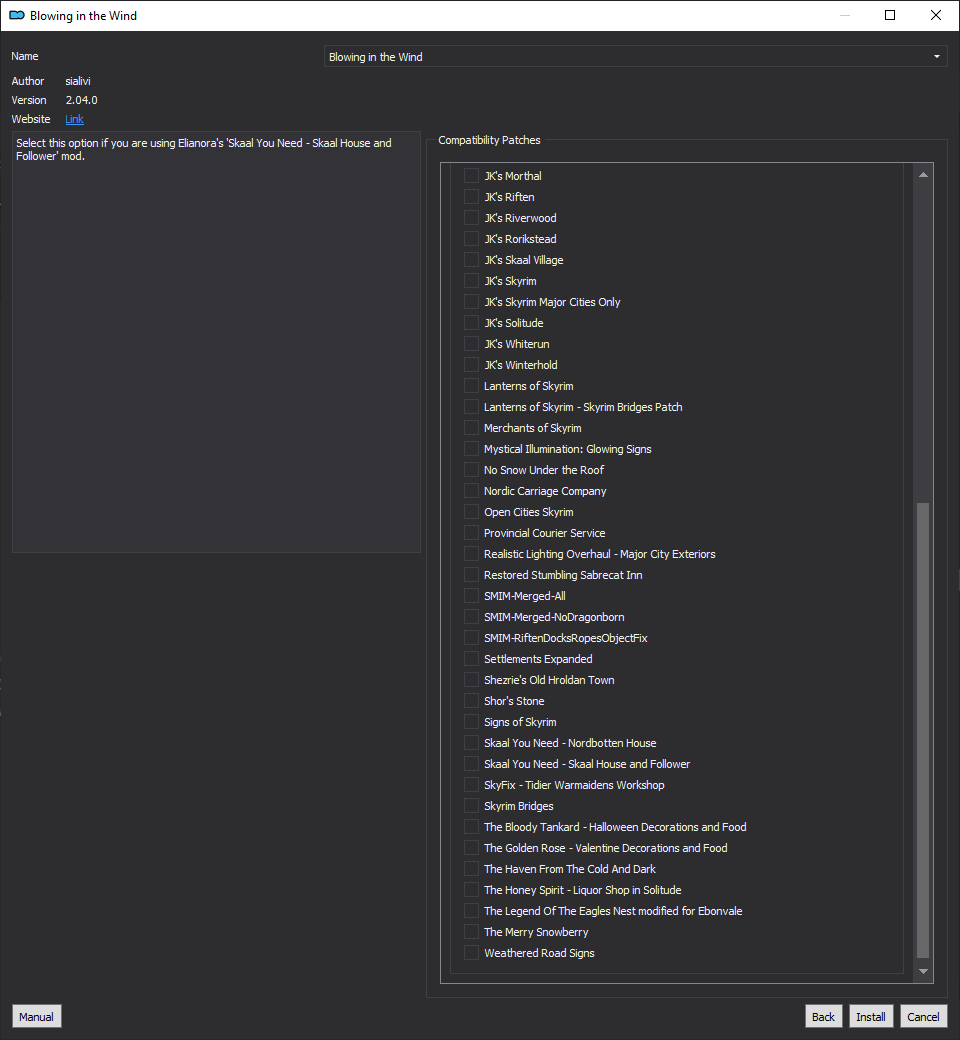Open the Website Link
The width and height of the screenshot is (960, 1040).
click(74, 119)
